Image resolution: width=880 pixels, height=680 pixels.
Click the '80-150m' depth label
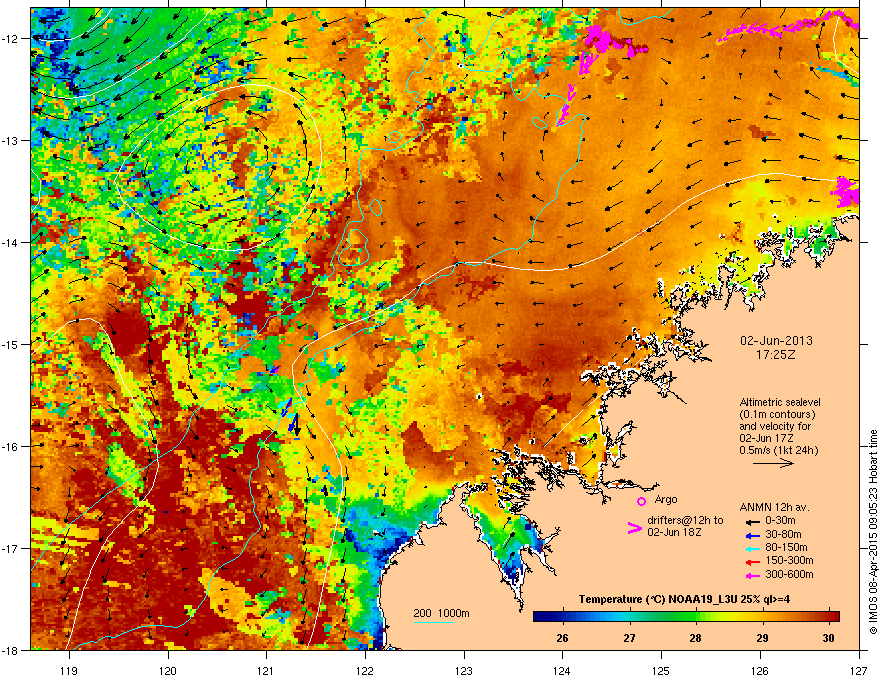point(786,548)
